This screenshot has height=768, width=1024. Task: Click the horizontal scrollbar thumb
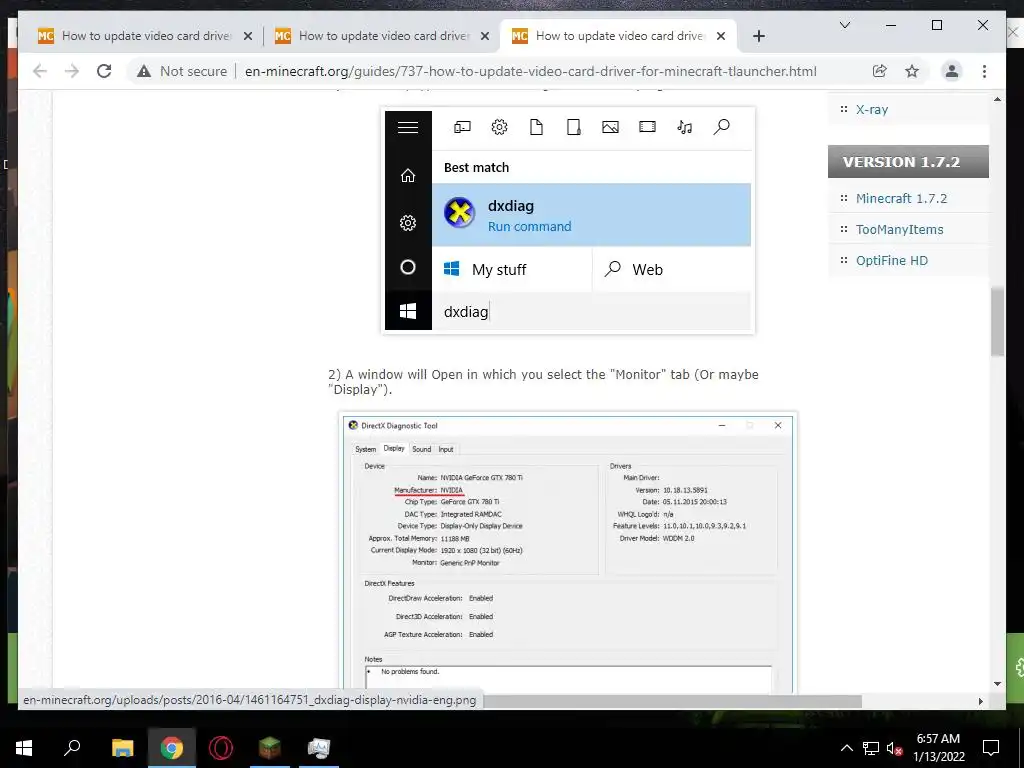click(671, 701)
